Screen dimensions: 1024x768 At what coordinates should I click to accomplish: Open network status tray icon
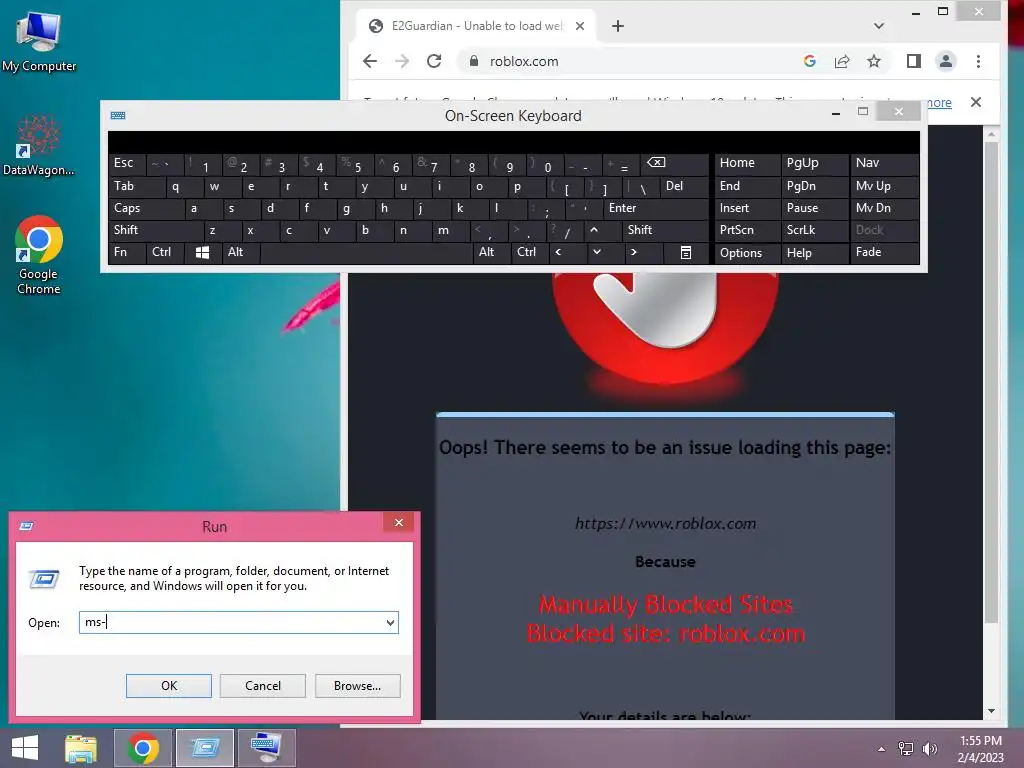(x=906, y=748)
